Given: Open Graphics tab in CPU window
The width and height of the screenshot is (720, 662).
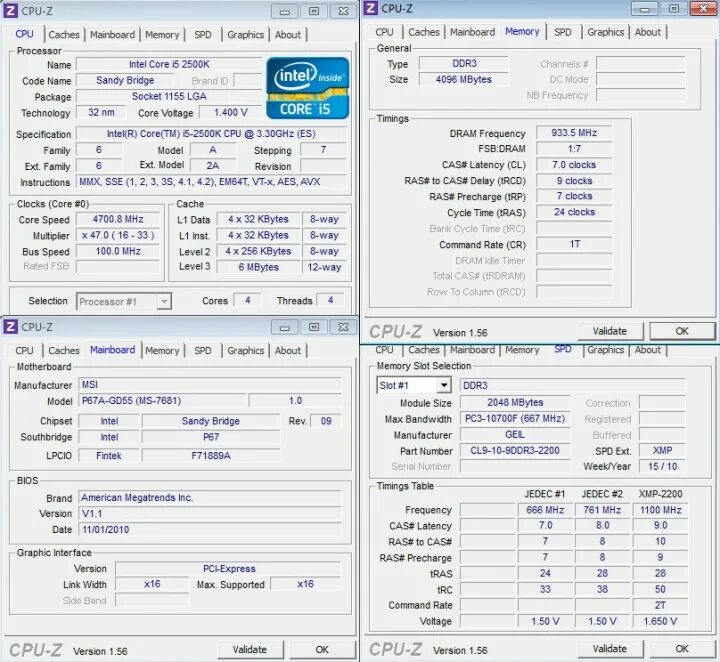Looking at the screenshot, I should [x=246, y=35].
